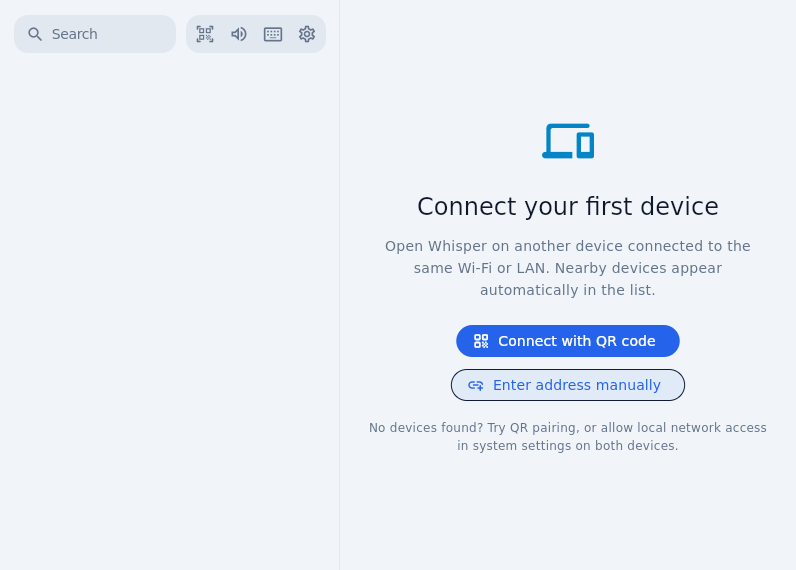Click the blue laptop-and-phone devices icon

pos(568,141)
